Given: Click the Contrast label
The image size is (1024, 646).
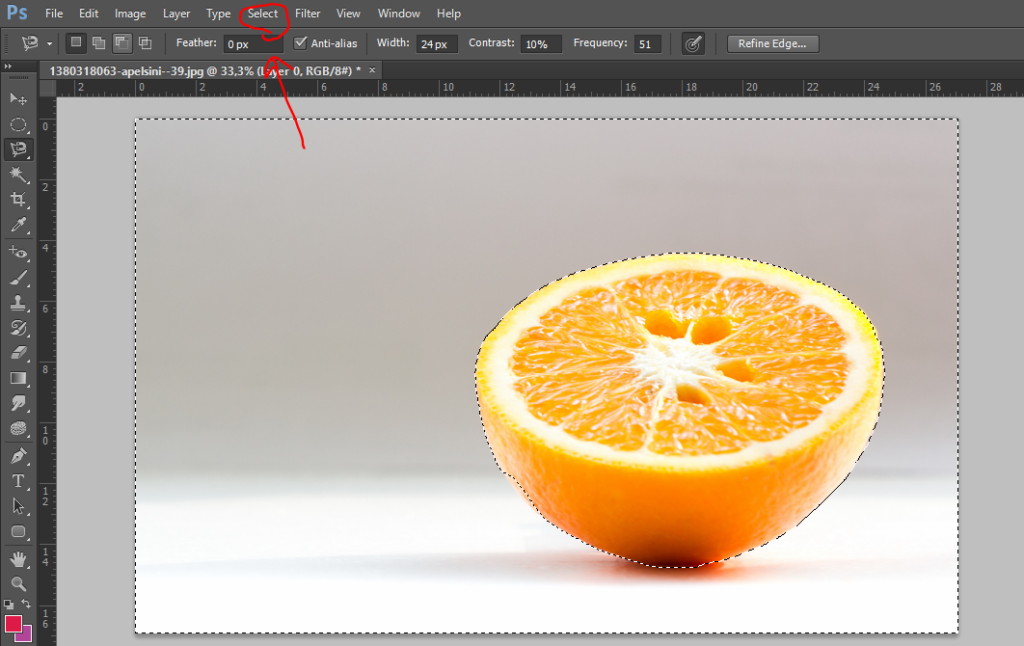Looking at the screenshot, I should [x=491, y=42].
